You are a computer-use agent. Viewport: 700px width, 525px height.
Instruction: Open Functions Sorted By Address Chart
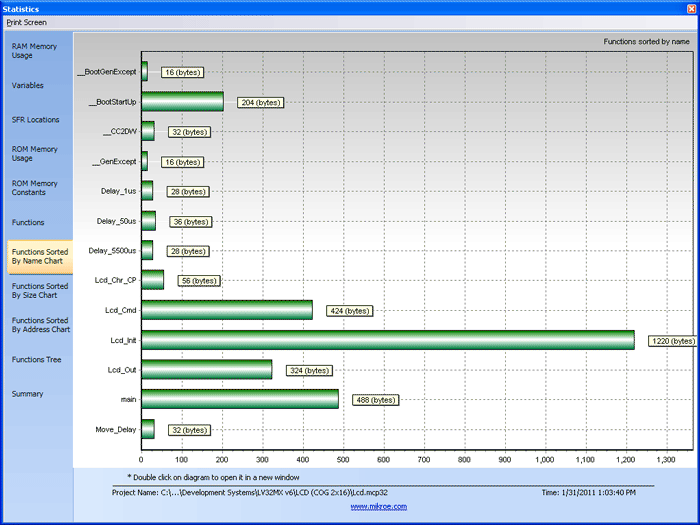(41, 325)
